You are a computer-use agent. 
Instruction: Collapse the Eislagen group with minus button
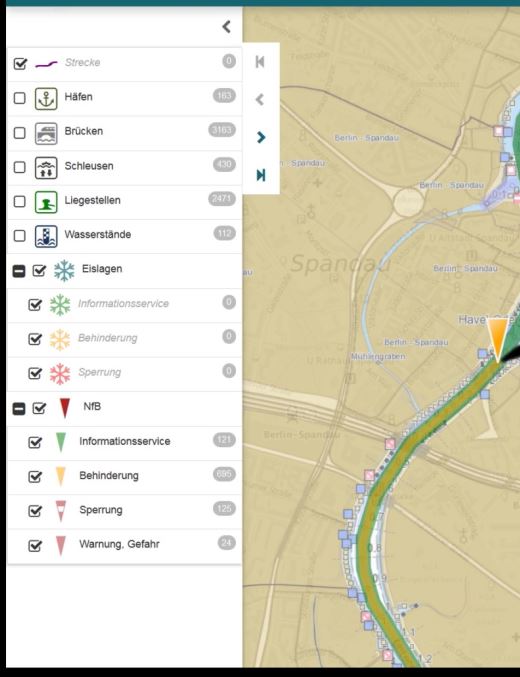pos(19,271)
